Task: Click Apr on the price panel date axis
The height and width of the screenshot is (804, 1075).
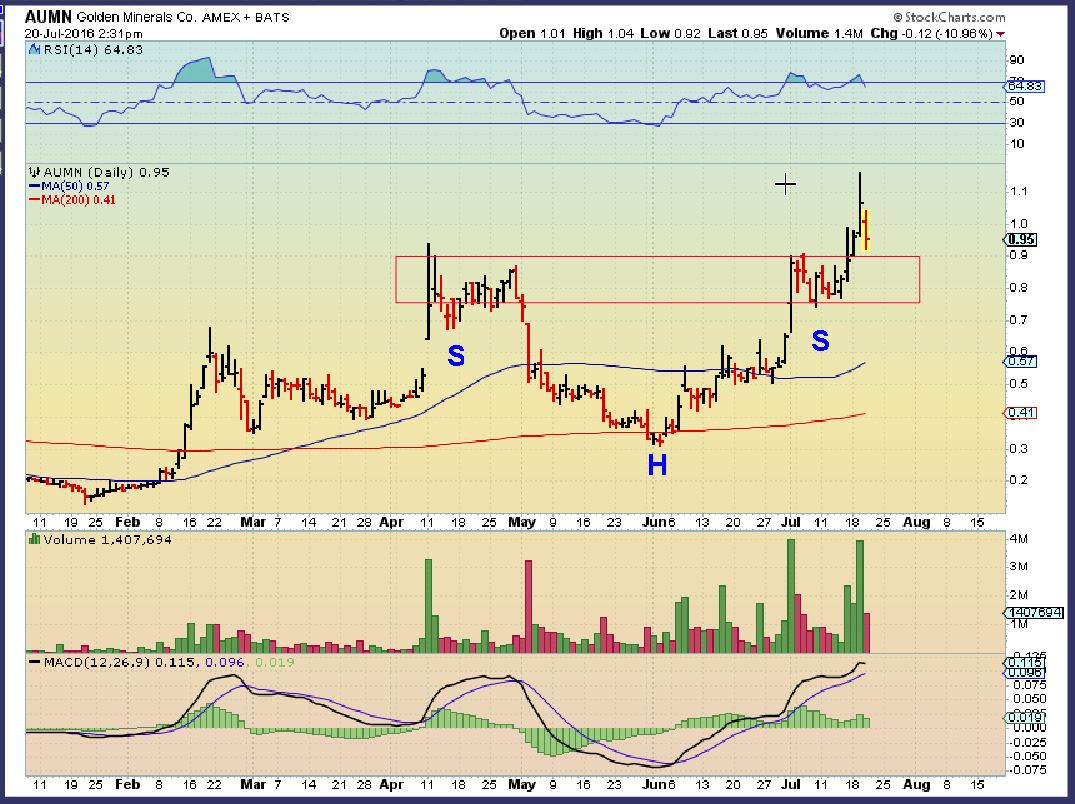Action: (391, 522)
